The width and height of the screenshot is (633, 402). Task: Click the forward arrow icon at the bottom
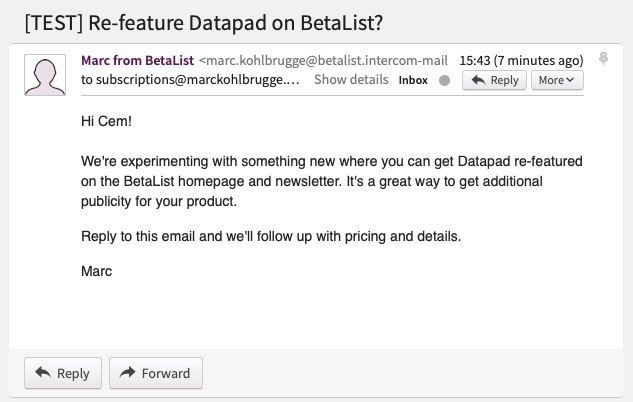[127, 373]
